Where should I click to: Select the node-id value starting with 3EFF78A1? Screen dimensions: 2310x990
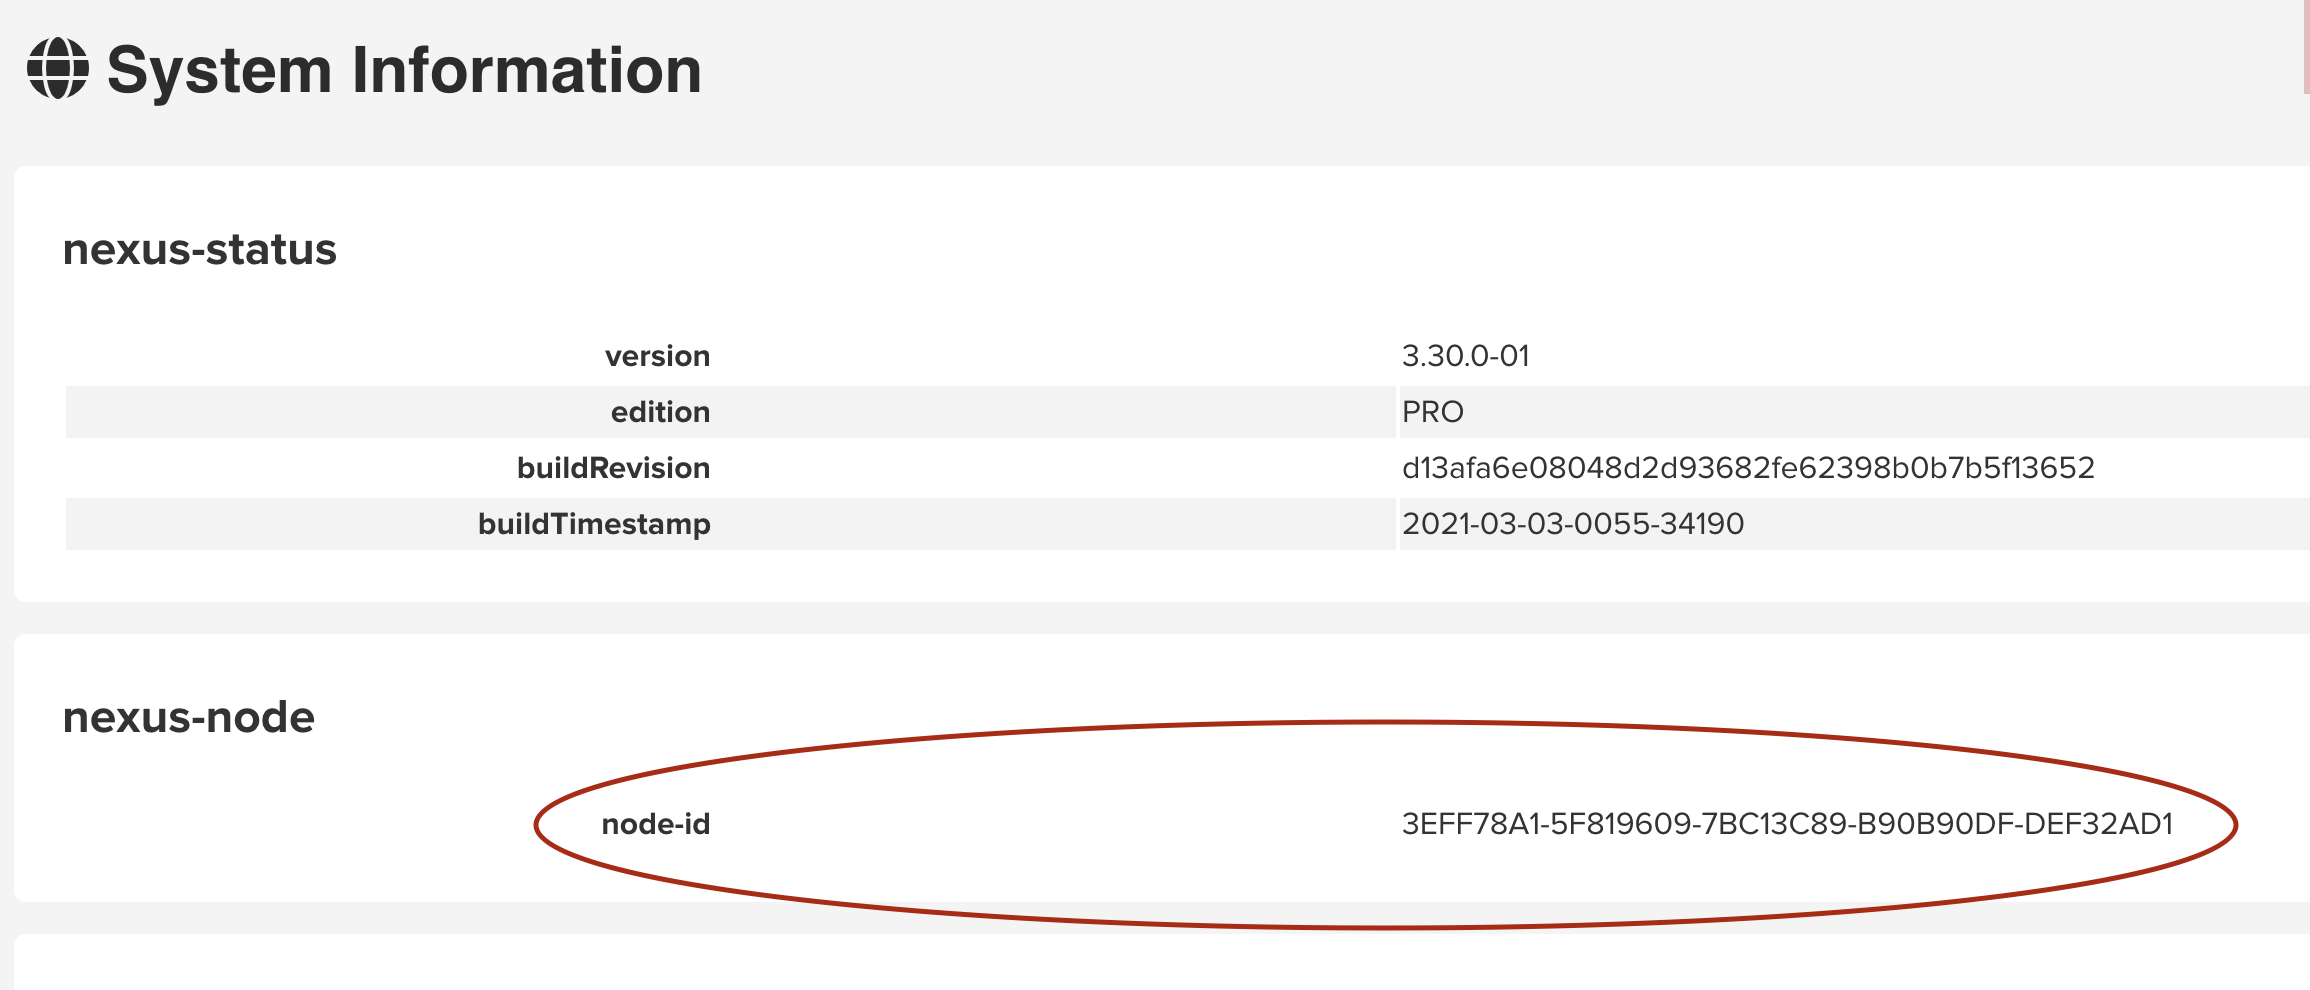coord(1787,824)
